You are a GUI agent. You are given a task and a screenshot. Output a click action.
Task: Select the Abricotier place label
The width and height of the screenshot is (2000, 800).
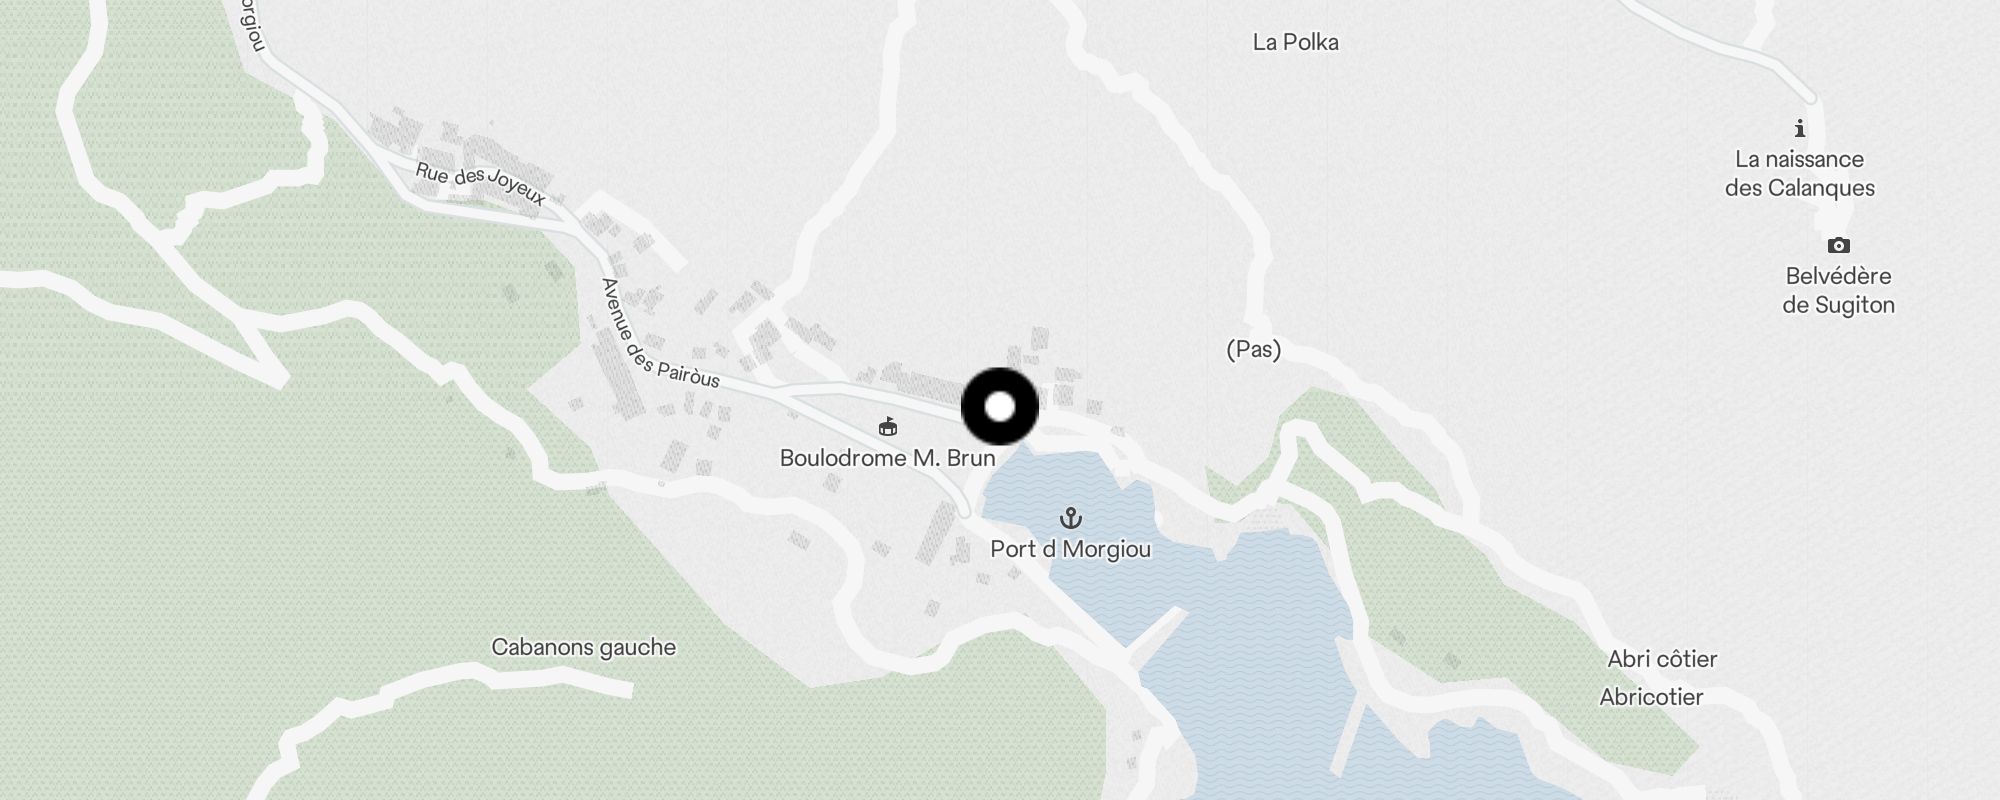tap(1651, 697)
